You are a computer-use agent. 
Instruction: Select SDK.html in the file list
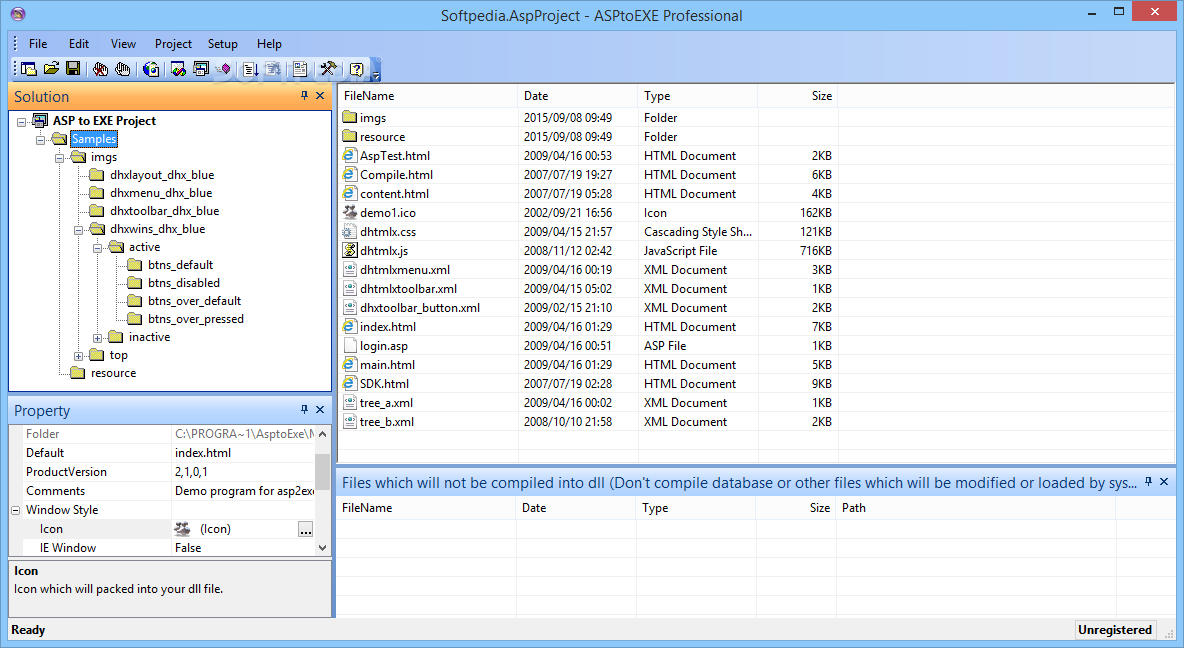pyautogui.click(x=384, y=384)
